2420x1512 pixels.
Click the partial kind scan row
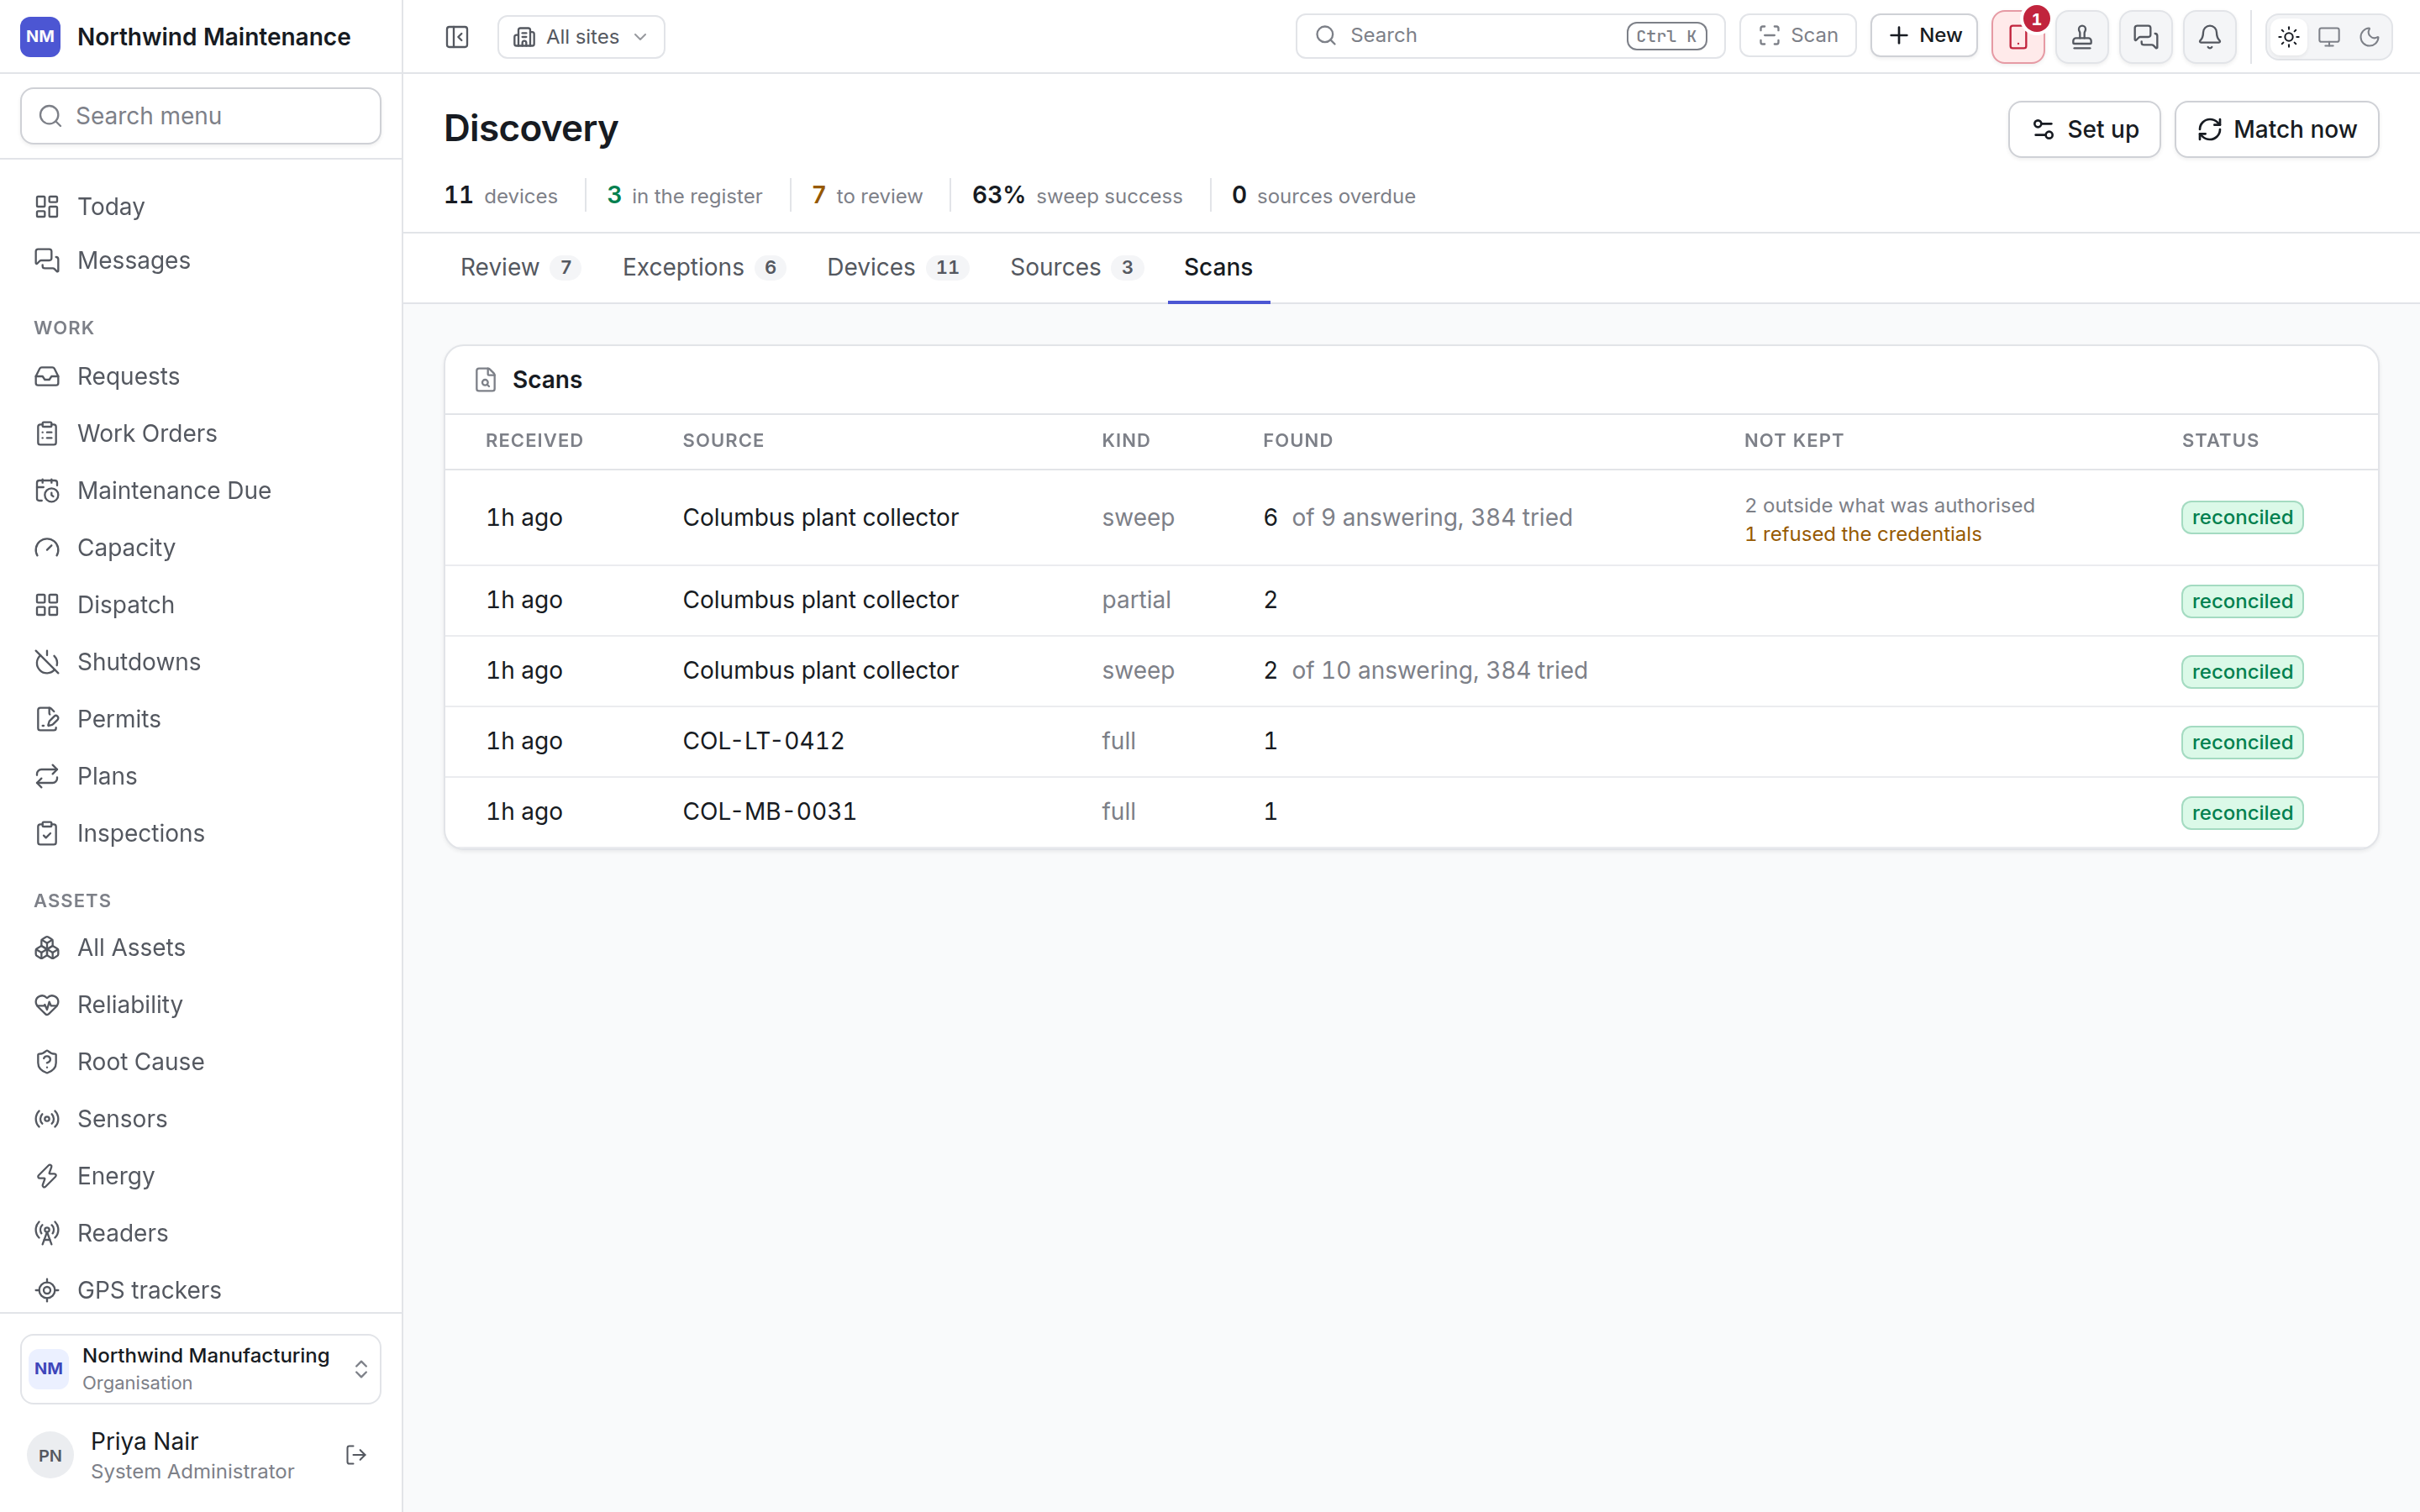click(1411, 600)
